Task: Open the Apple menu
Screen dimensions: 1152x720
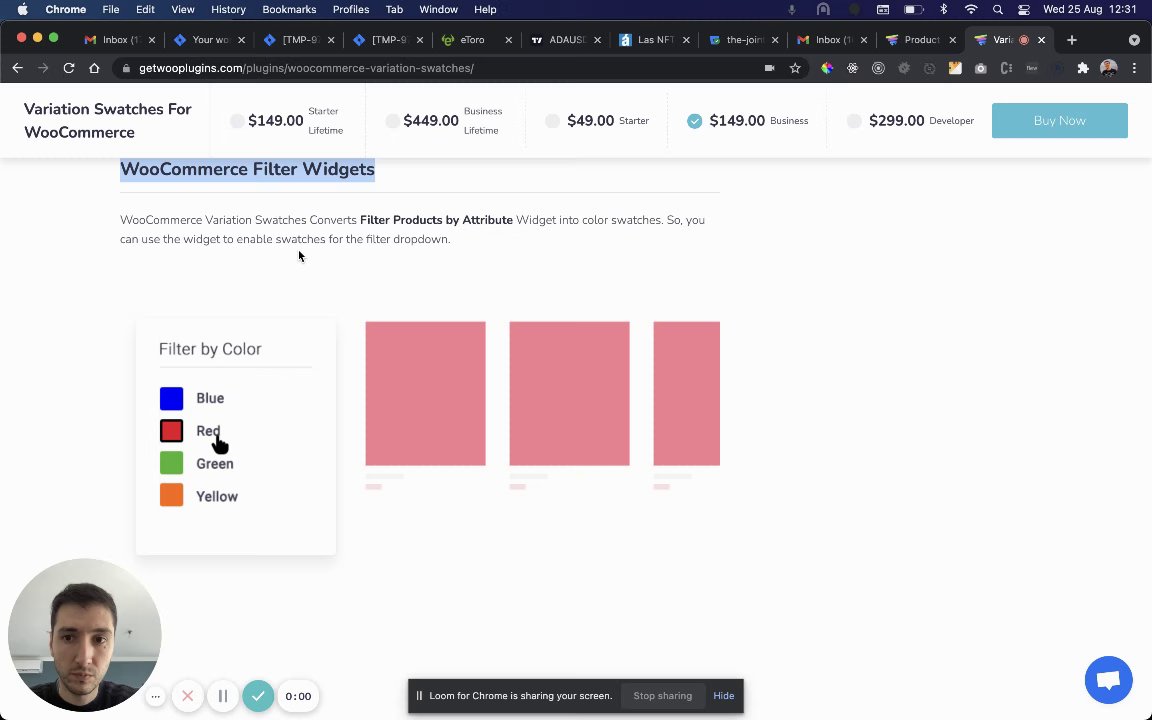Action: point(22,10)
